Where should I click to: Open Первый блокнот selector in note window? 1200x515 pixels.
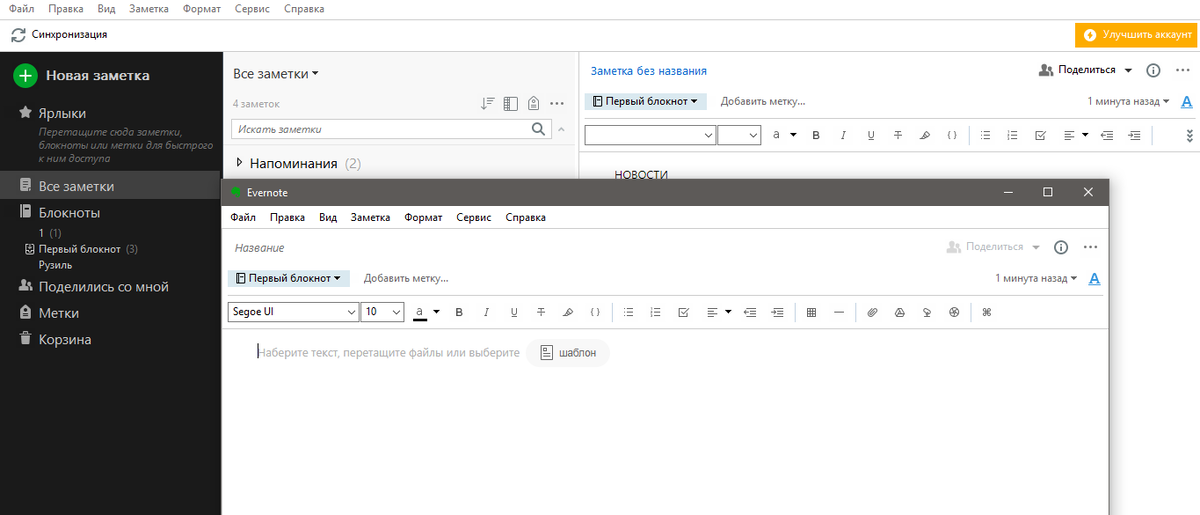point(288,278)
